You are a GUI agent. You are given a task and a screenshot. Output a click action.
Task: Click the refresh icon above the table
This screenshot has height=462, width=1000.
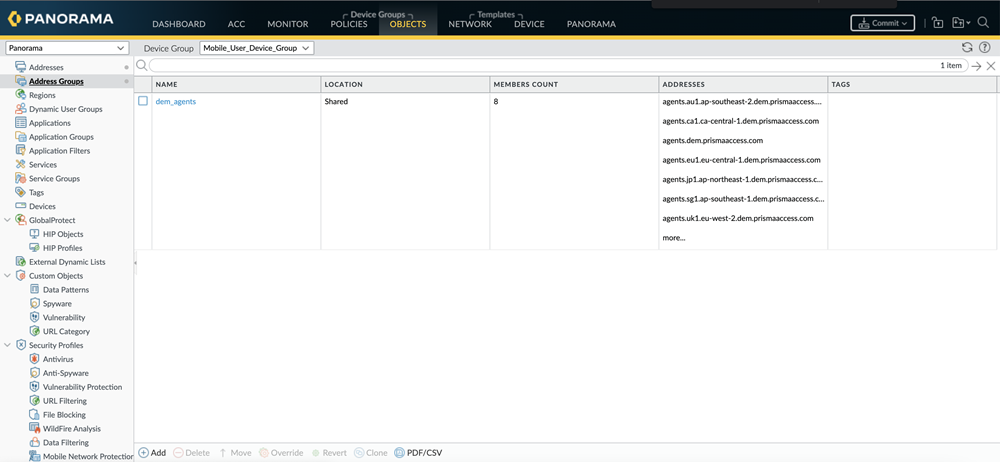(967, 47)
